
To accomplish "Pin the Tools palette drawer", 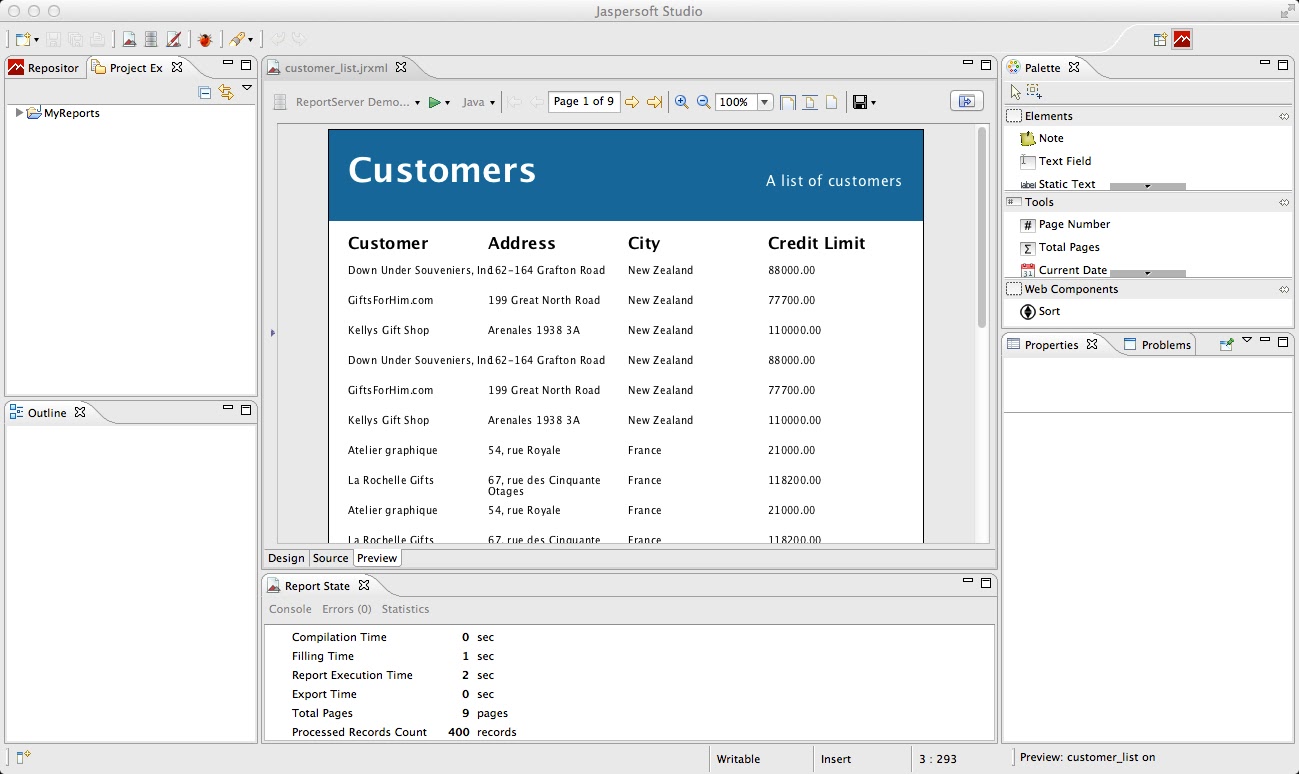I will coord(1284,202).
